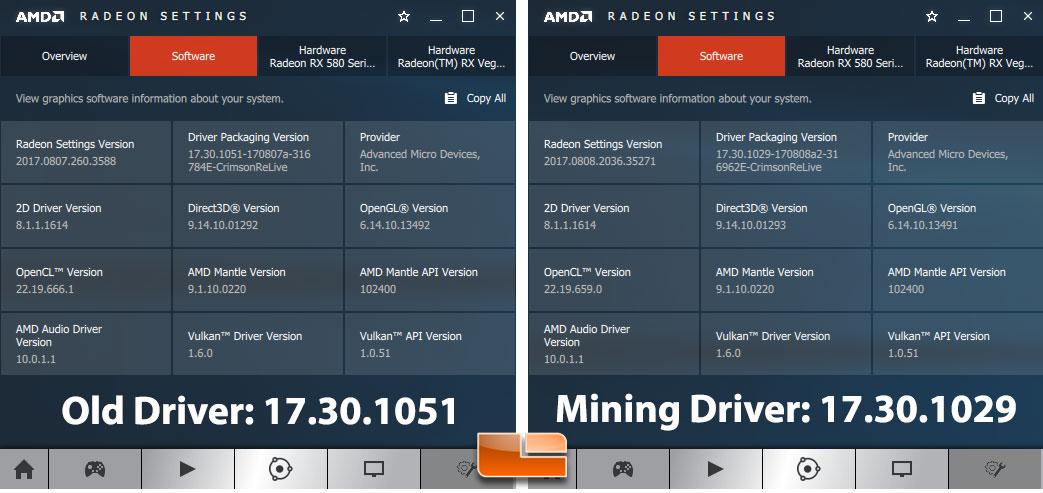Image resolution: width=1043 pixels, height=493 pixels.
Task: Switch to Overview tab in the left window
Action: point(64,56)
